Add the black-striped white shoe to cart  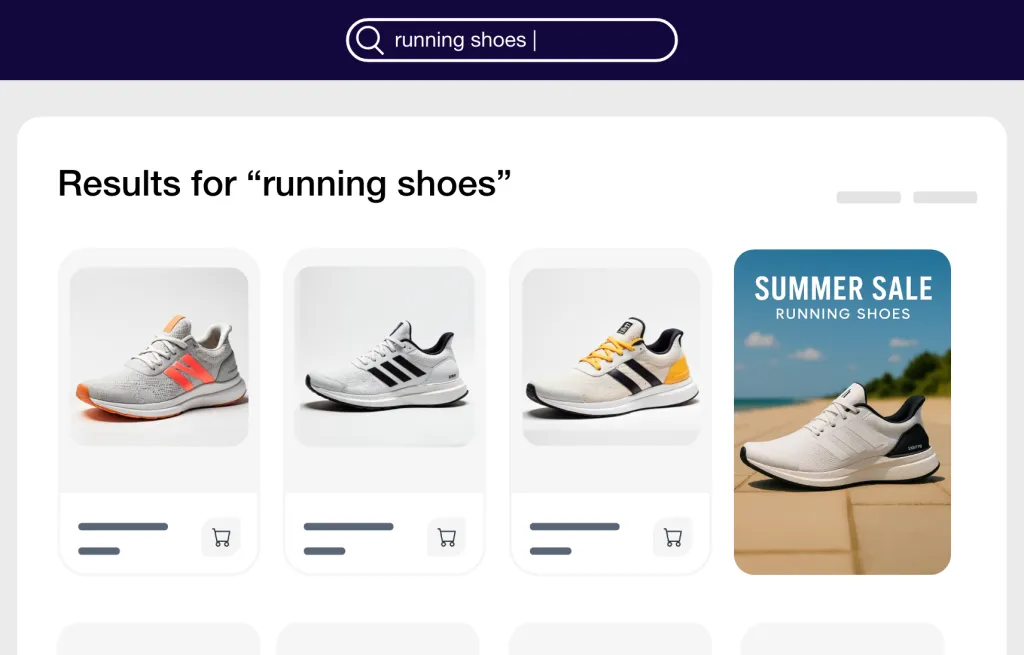click(446, 537)
